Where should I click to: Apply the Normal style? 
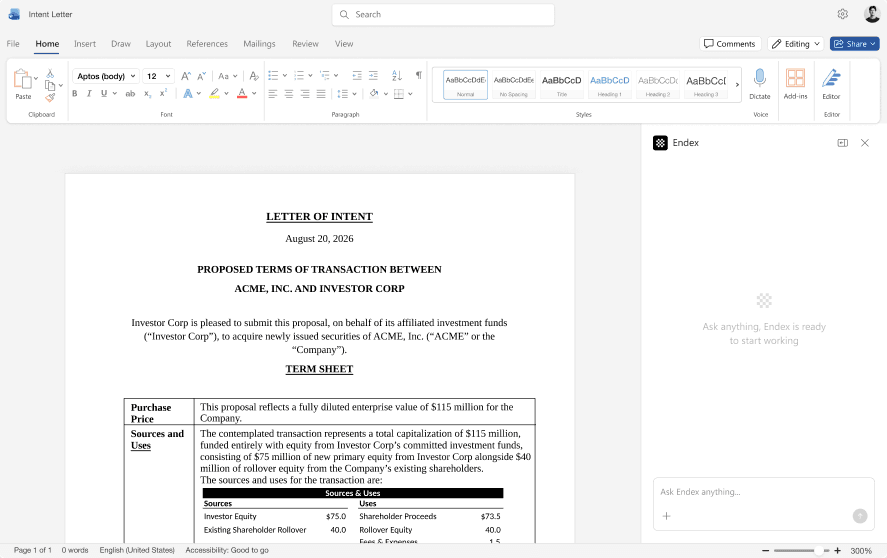pyautogui.click(x=466, y=85)
